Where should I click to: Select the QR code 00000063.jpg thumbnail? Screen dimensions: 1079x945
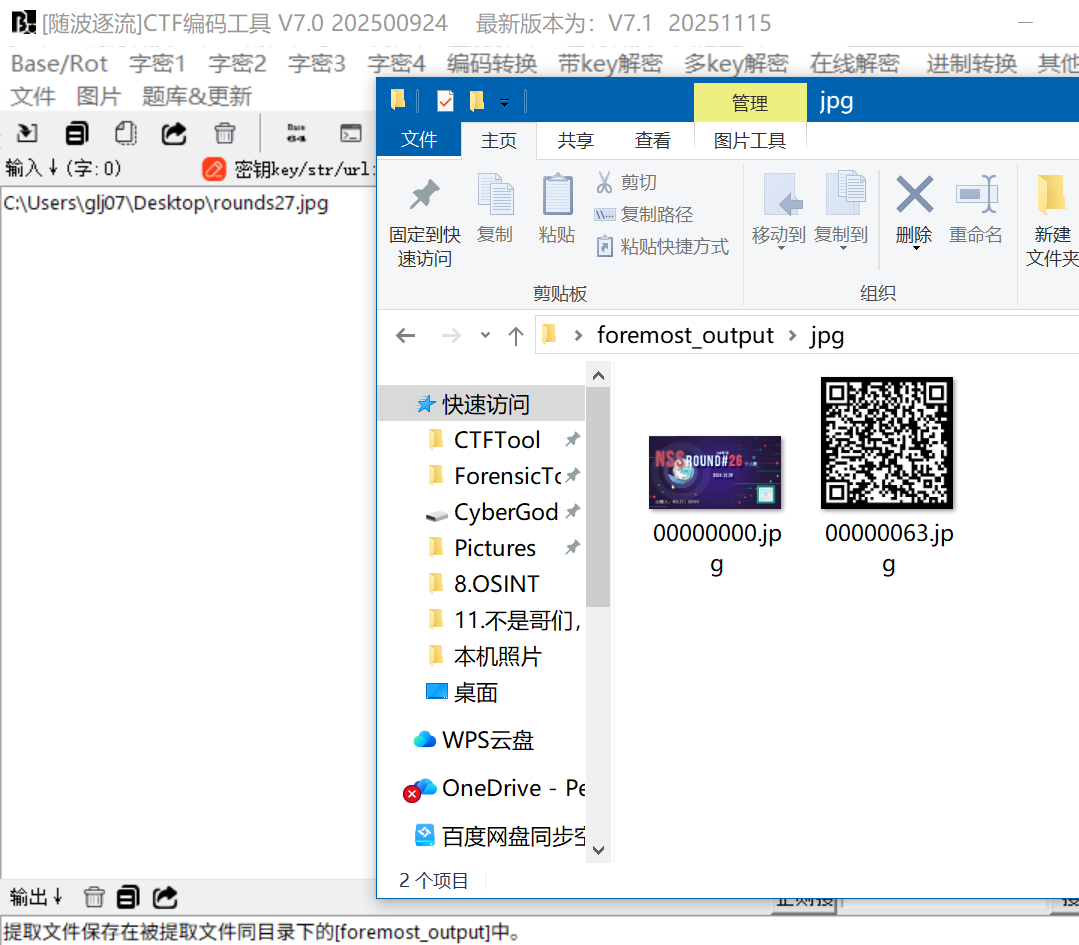(887, 443)
